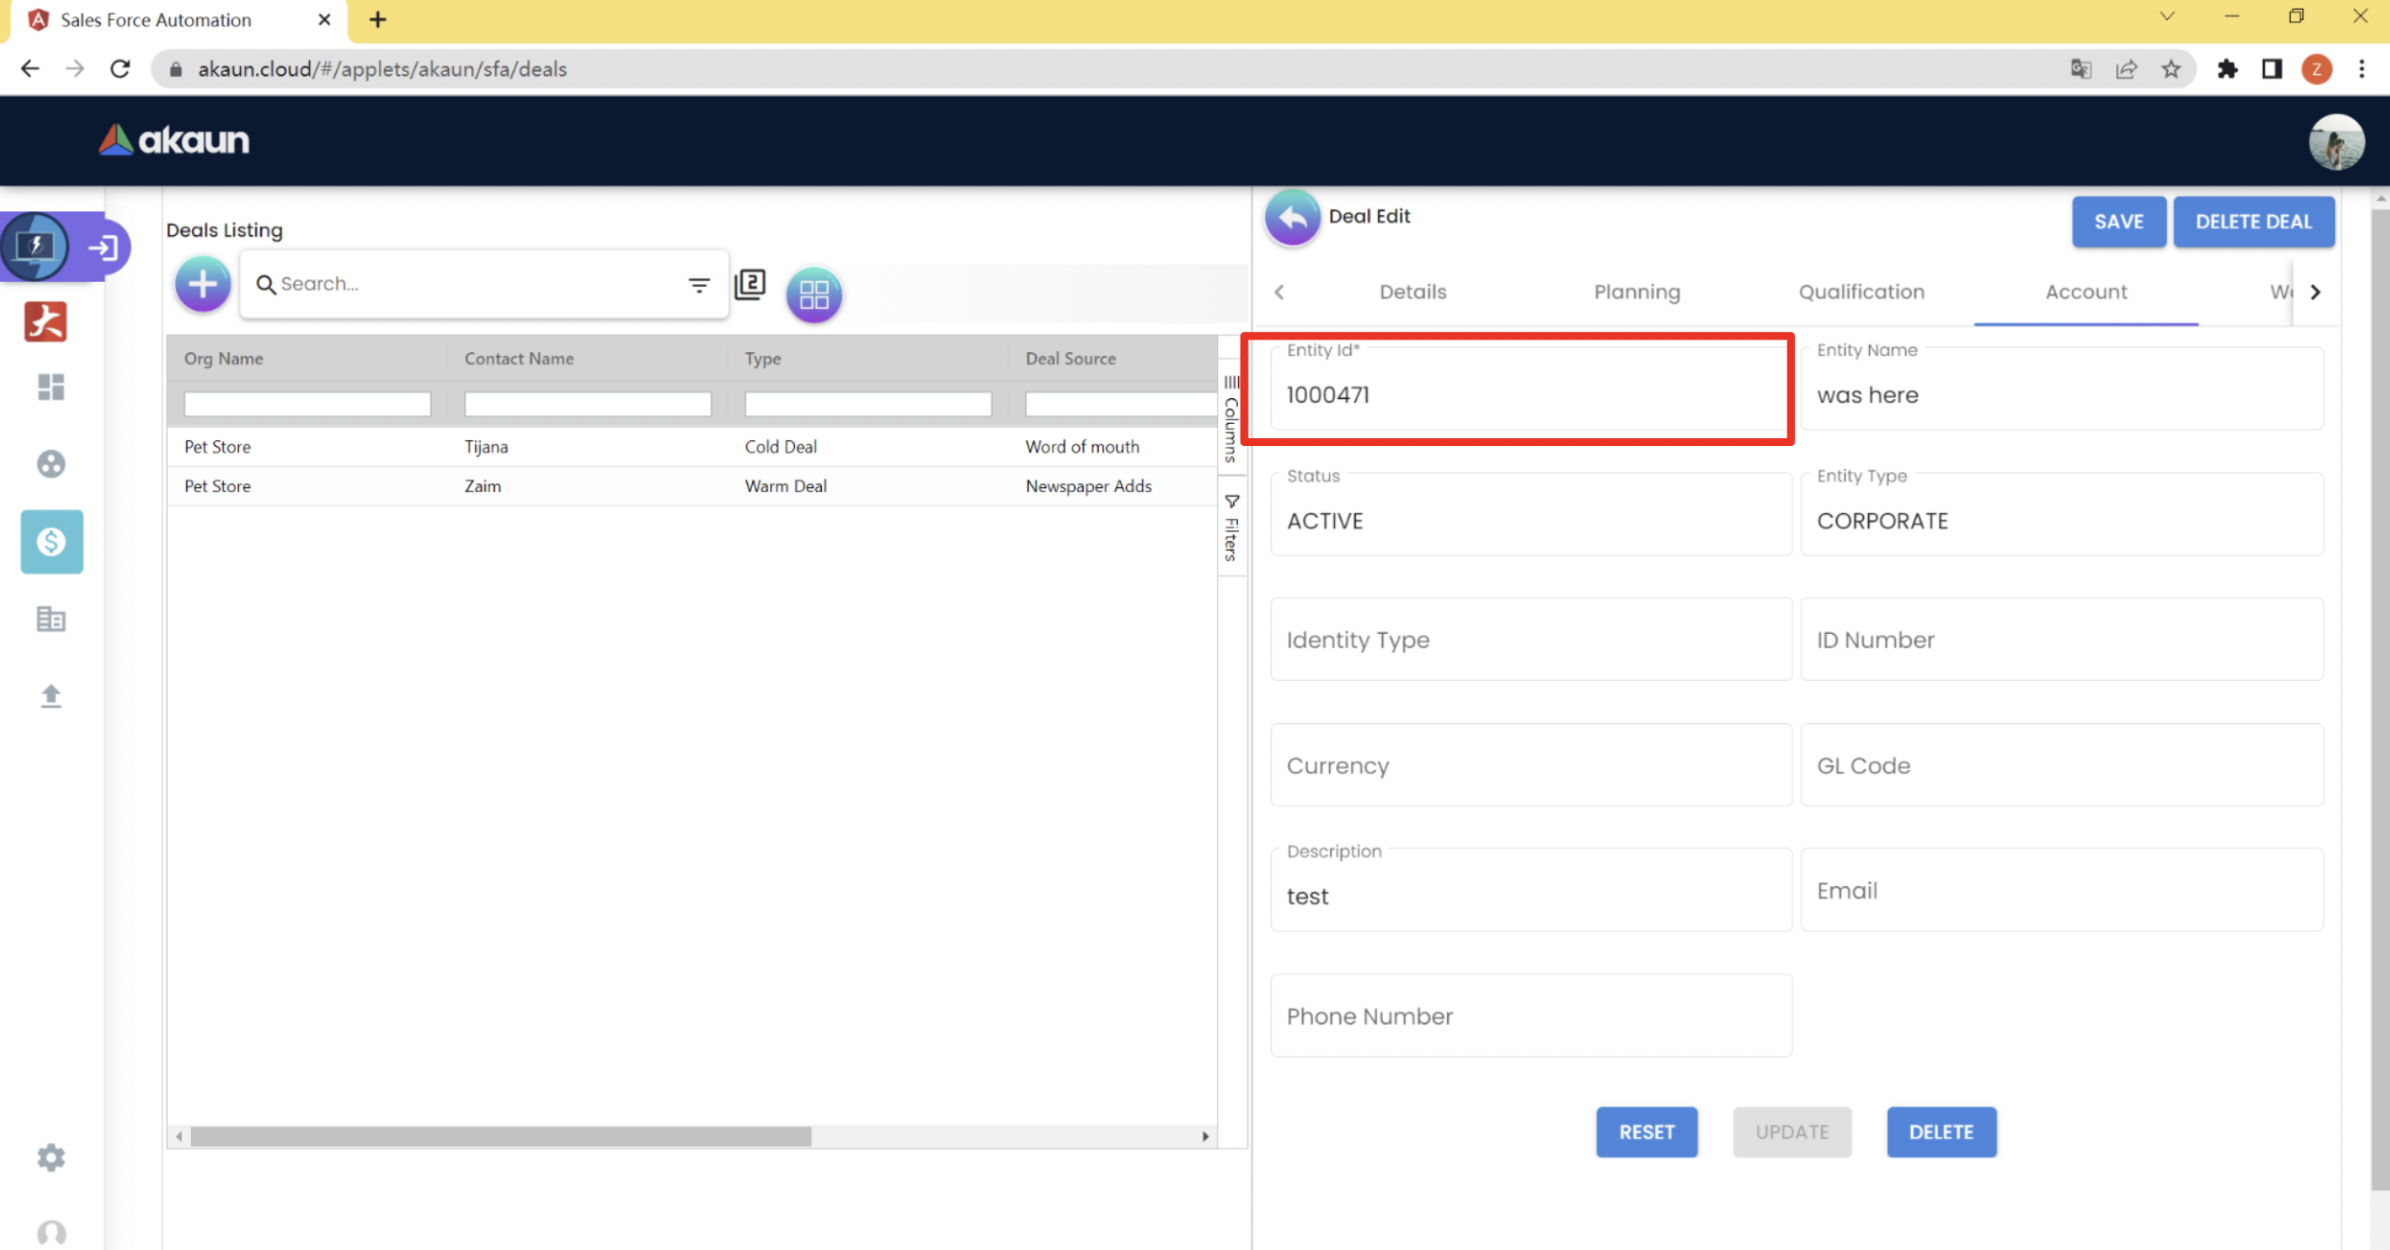The image size is (2390, 1250).
Task: Click the layered pages icon with number 2
Action: [x=750, y=284]
